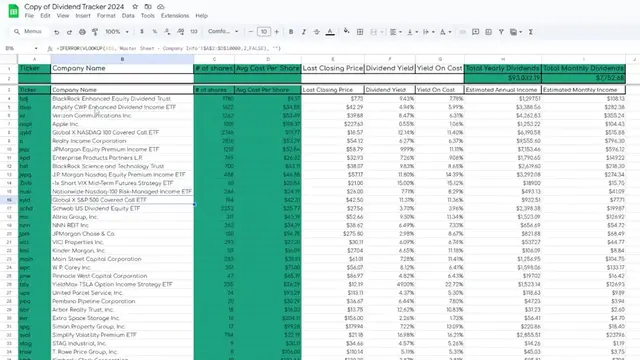Image resolution: width=640 pixels, height=360 pixels.
Task: Increase font size with plus
Action: point(277,32)
